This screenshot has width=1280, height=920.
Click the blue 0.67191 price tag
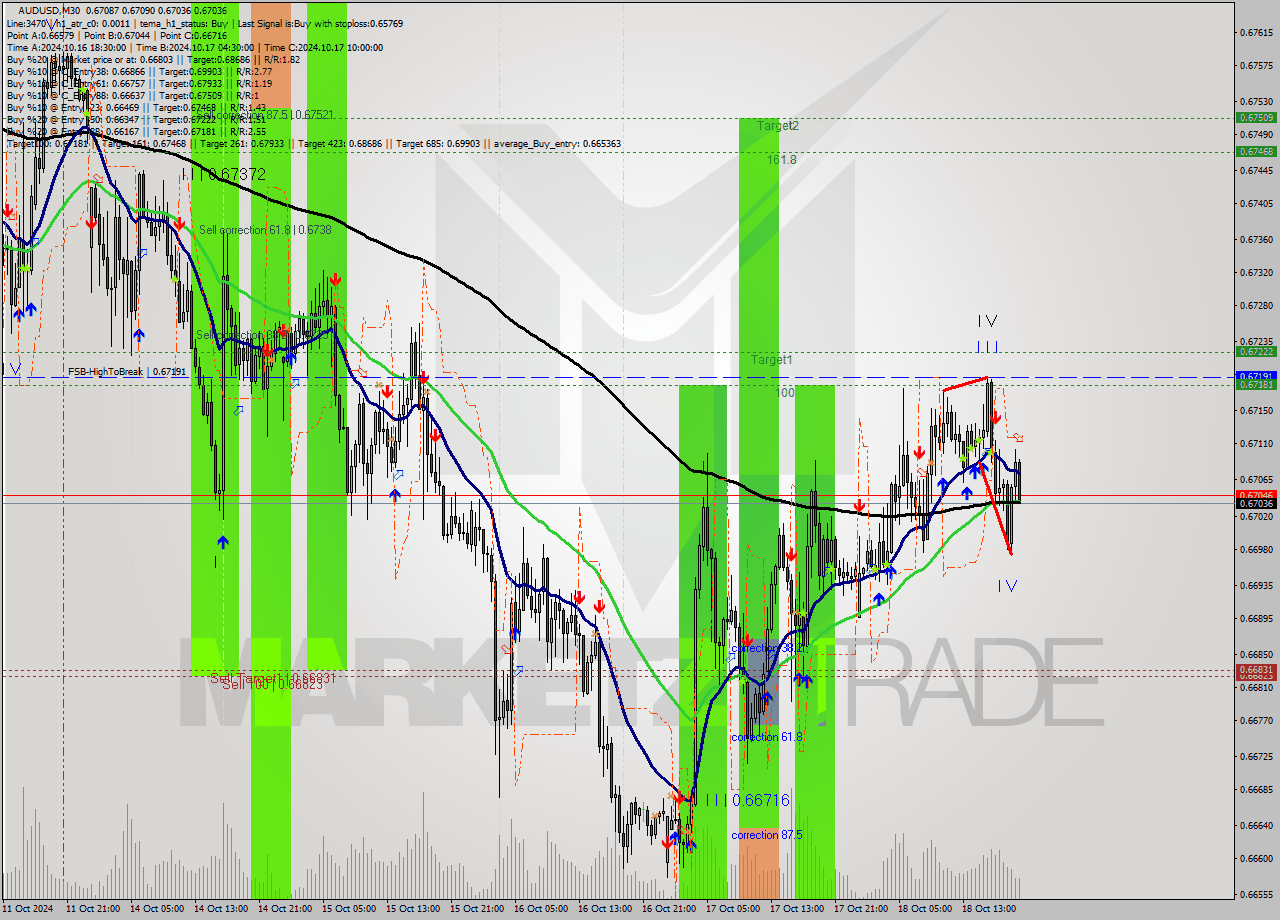[1256, 376]
